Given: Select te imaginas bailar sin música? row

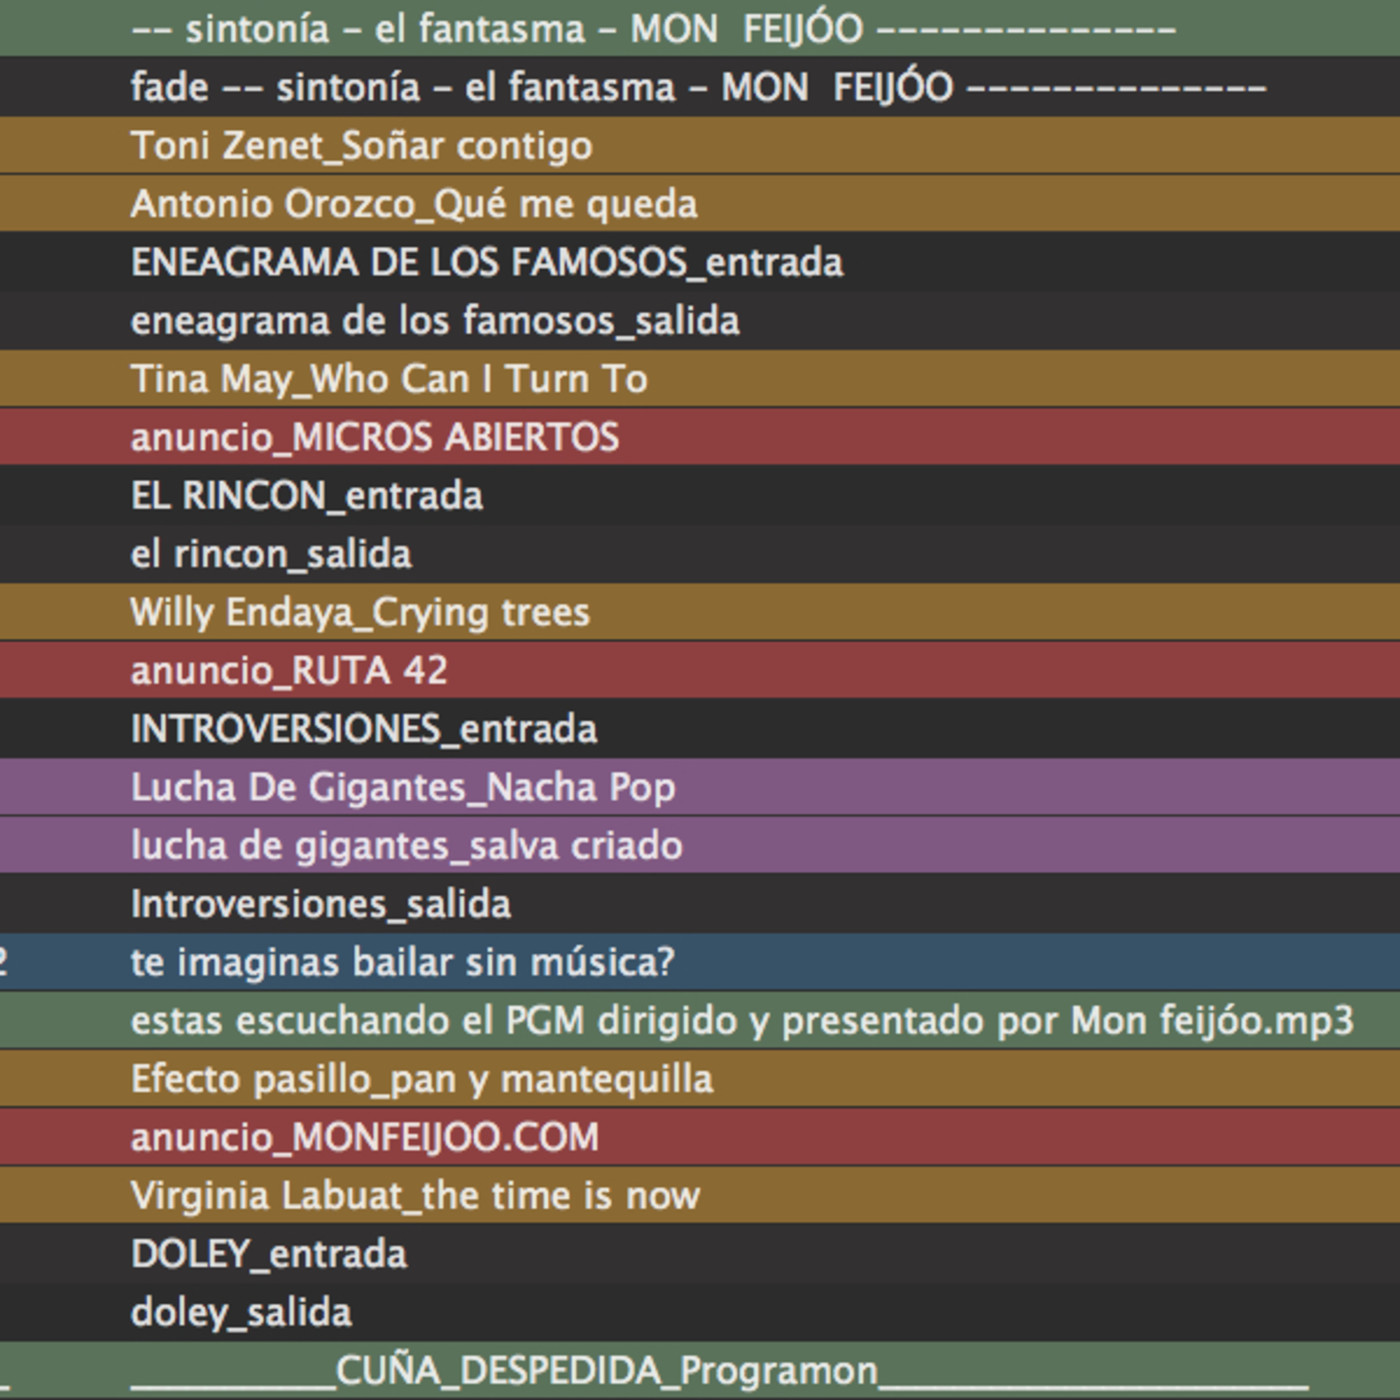Looking at the screenshot, I should click(403, 962).
